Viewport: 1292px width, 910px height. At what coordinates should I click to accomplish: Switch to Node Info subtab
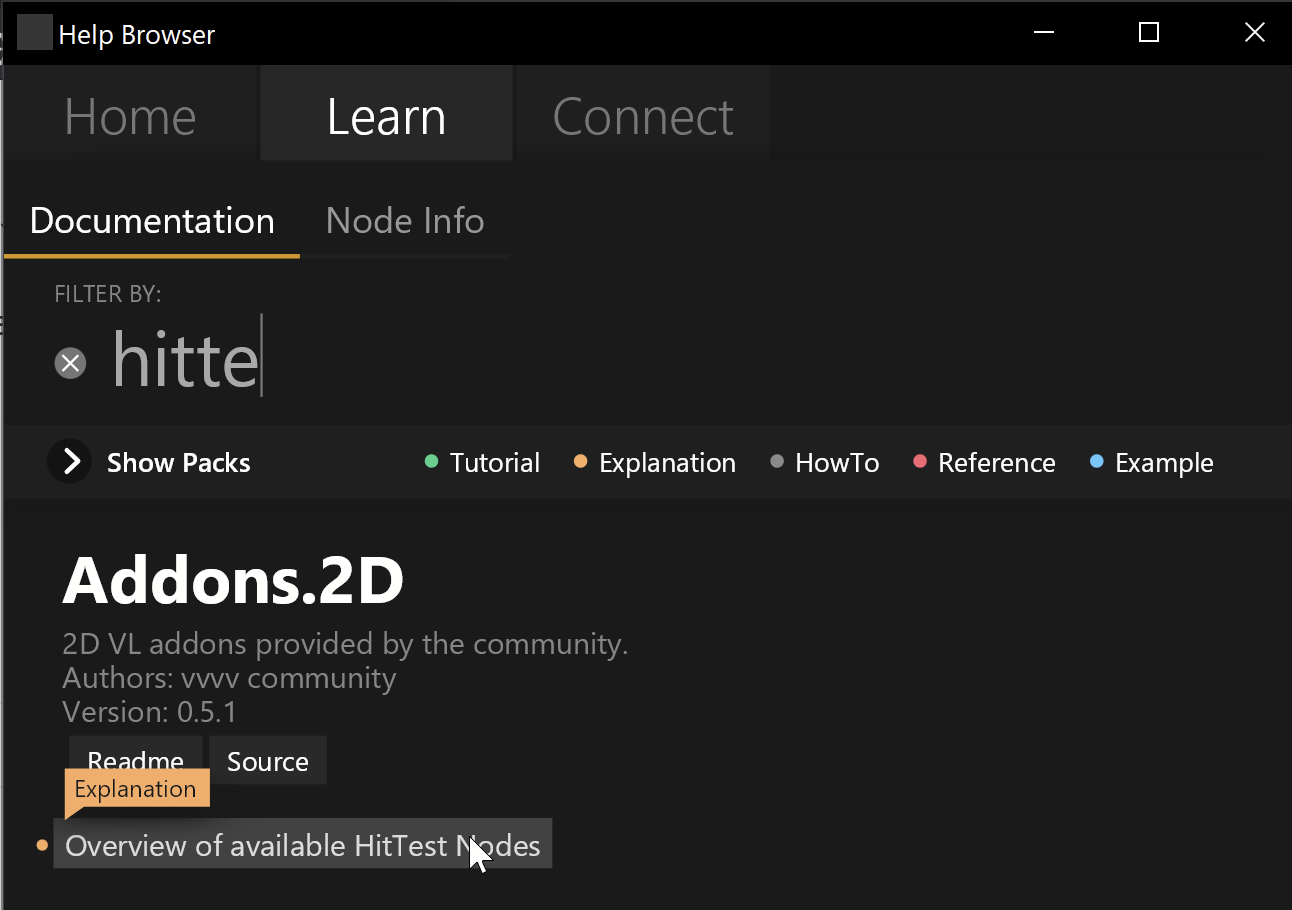[x=405, y=221]
